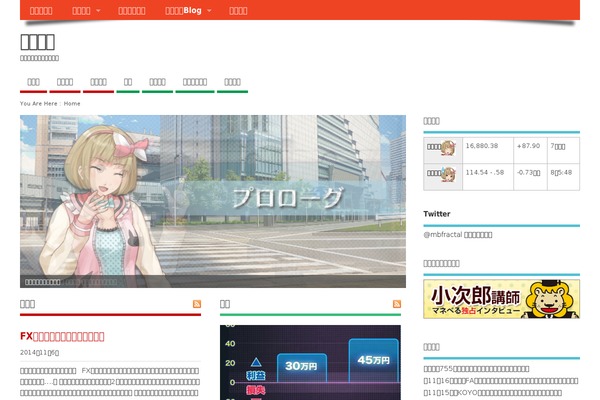Viewport: 600px width, 400px height.
Task: Open the 30万円 45万円 chart thumbnail
Action: [310, 362]
